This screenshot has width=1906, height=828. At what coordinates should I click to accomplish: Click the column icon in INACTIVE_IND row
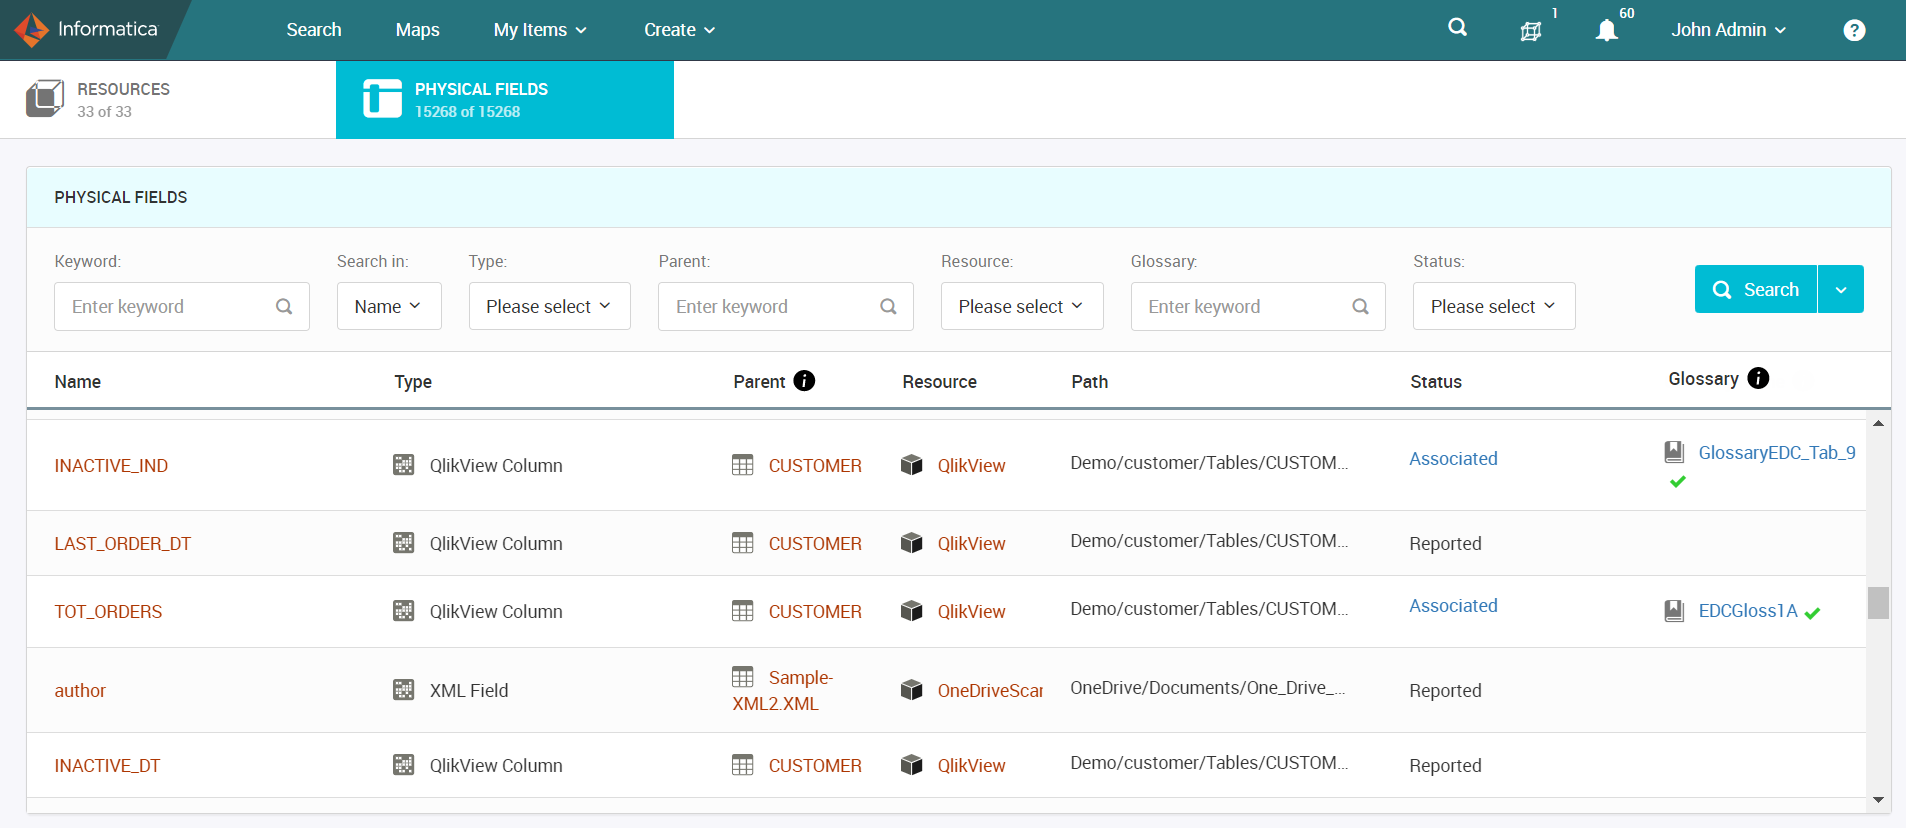404,465
